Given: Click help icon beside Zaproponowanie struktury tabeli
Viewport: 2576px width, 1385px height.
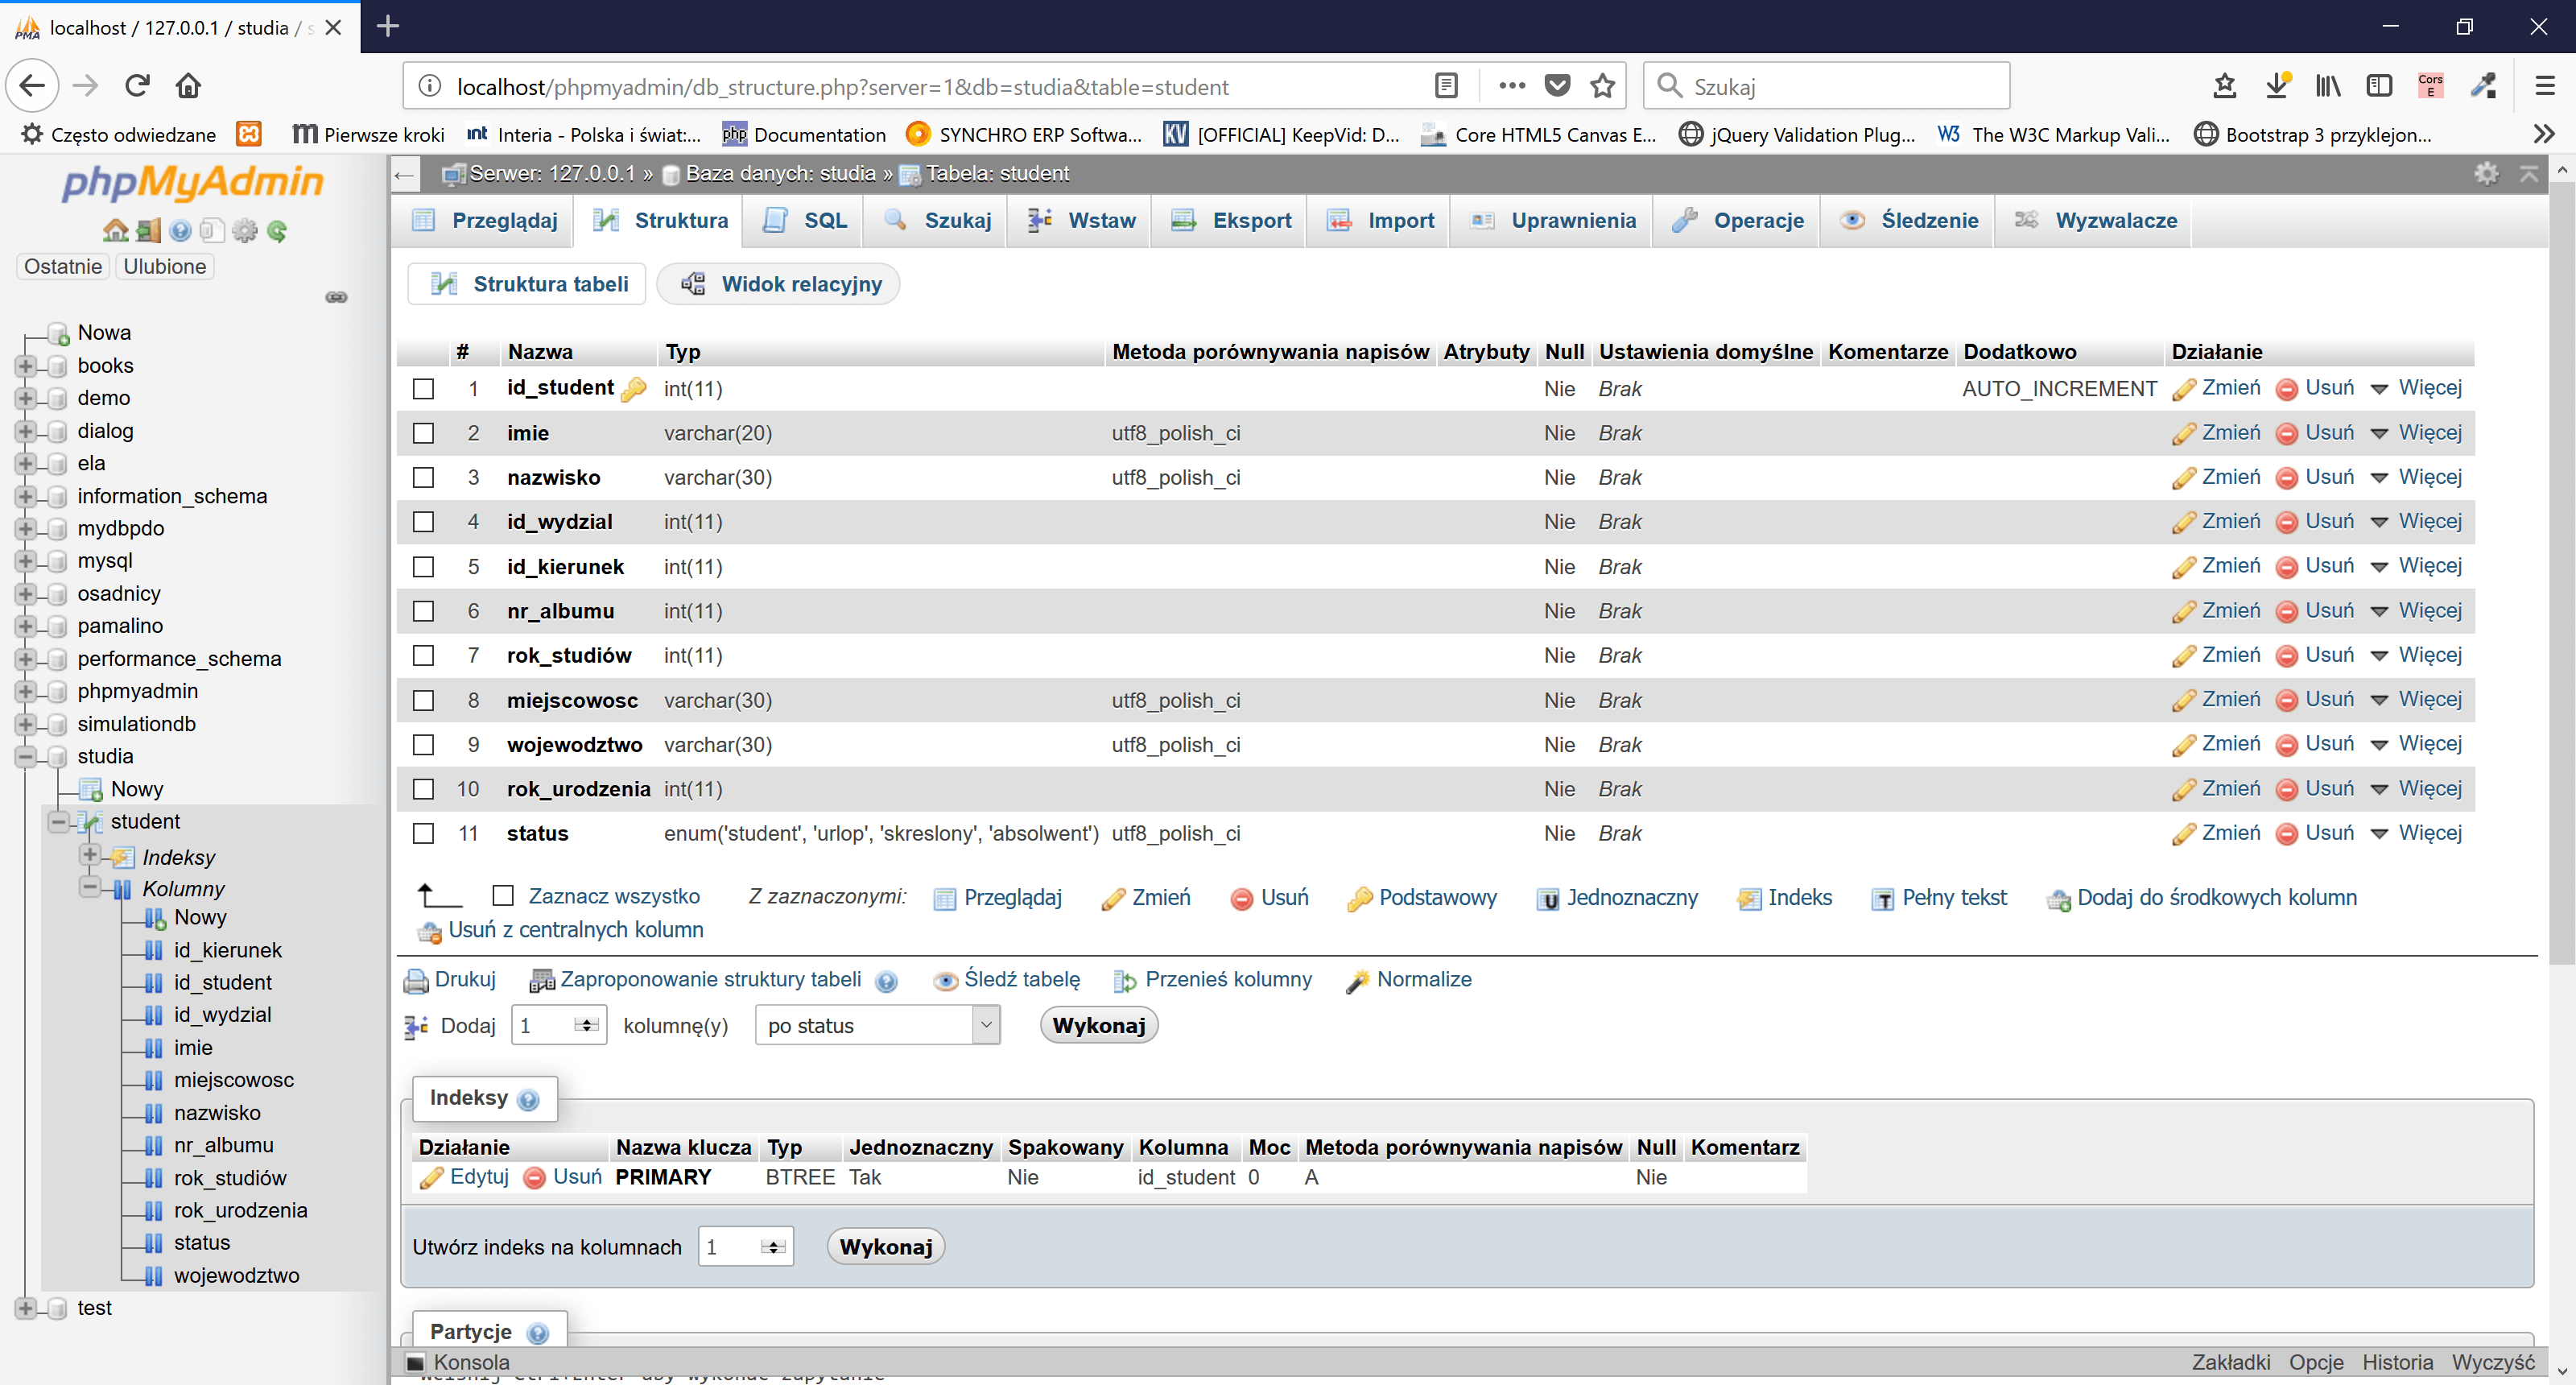Looking at the screenshot, I should point(885,981).
